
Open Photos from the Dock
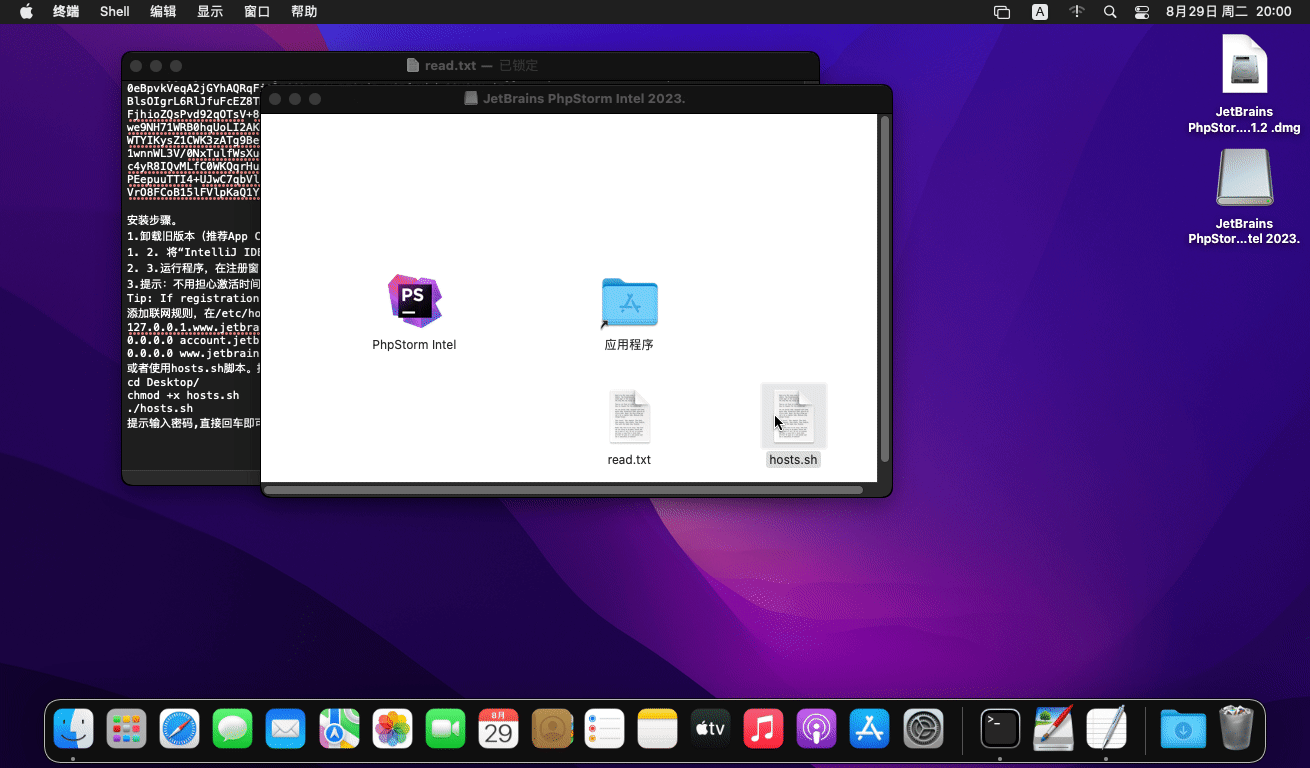pos(392,729)
